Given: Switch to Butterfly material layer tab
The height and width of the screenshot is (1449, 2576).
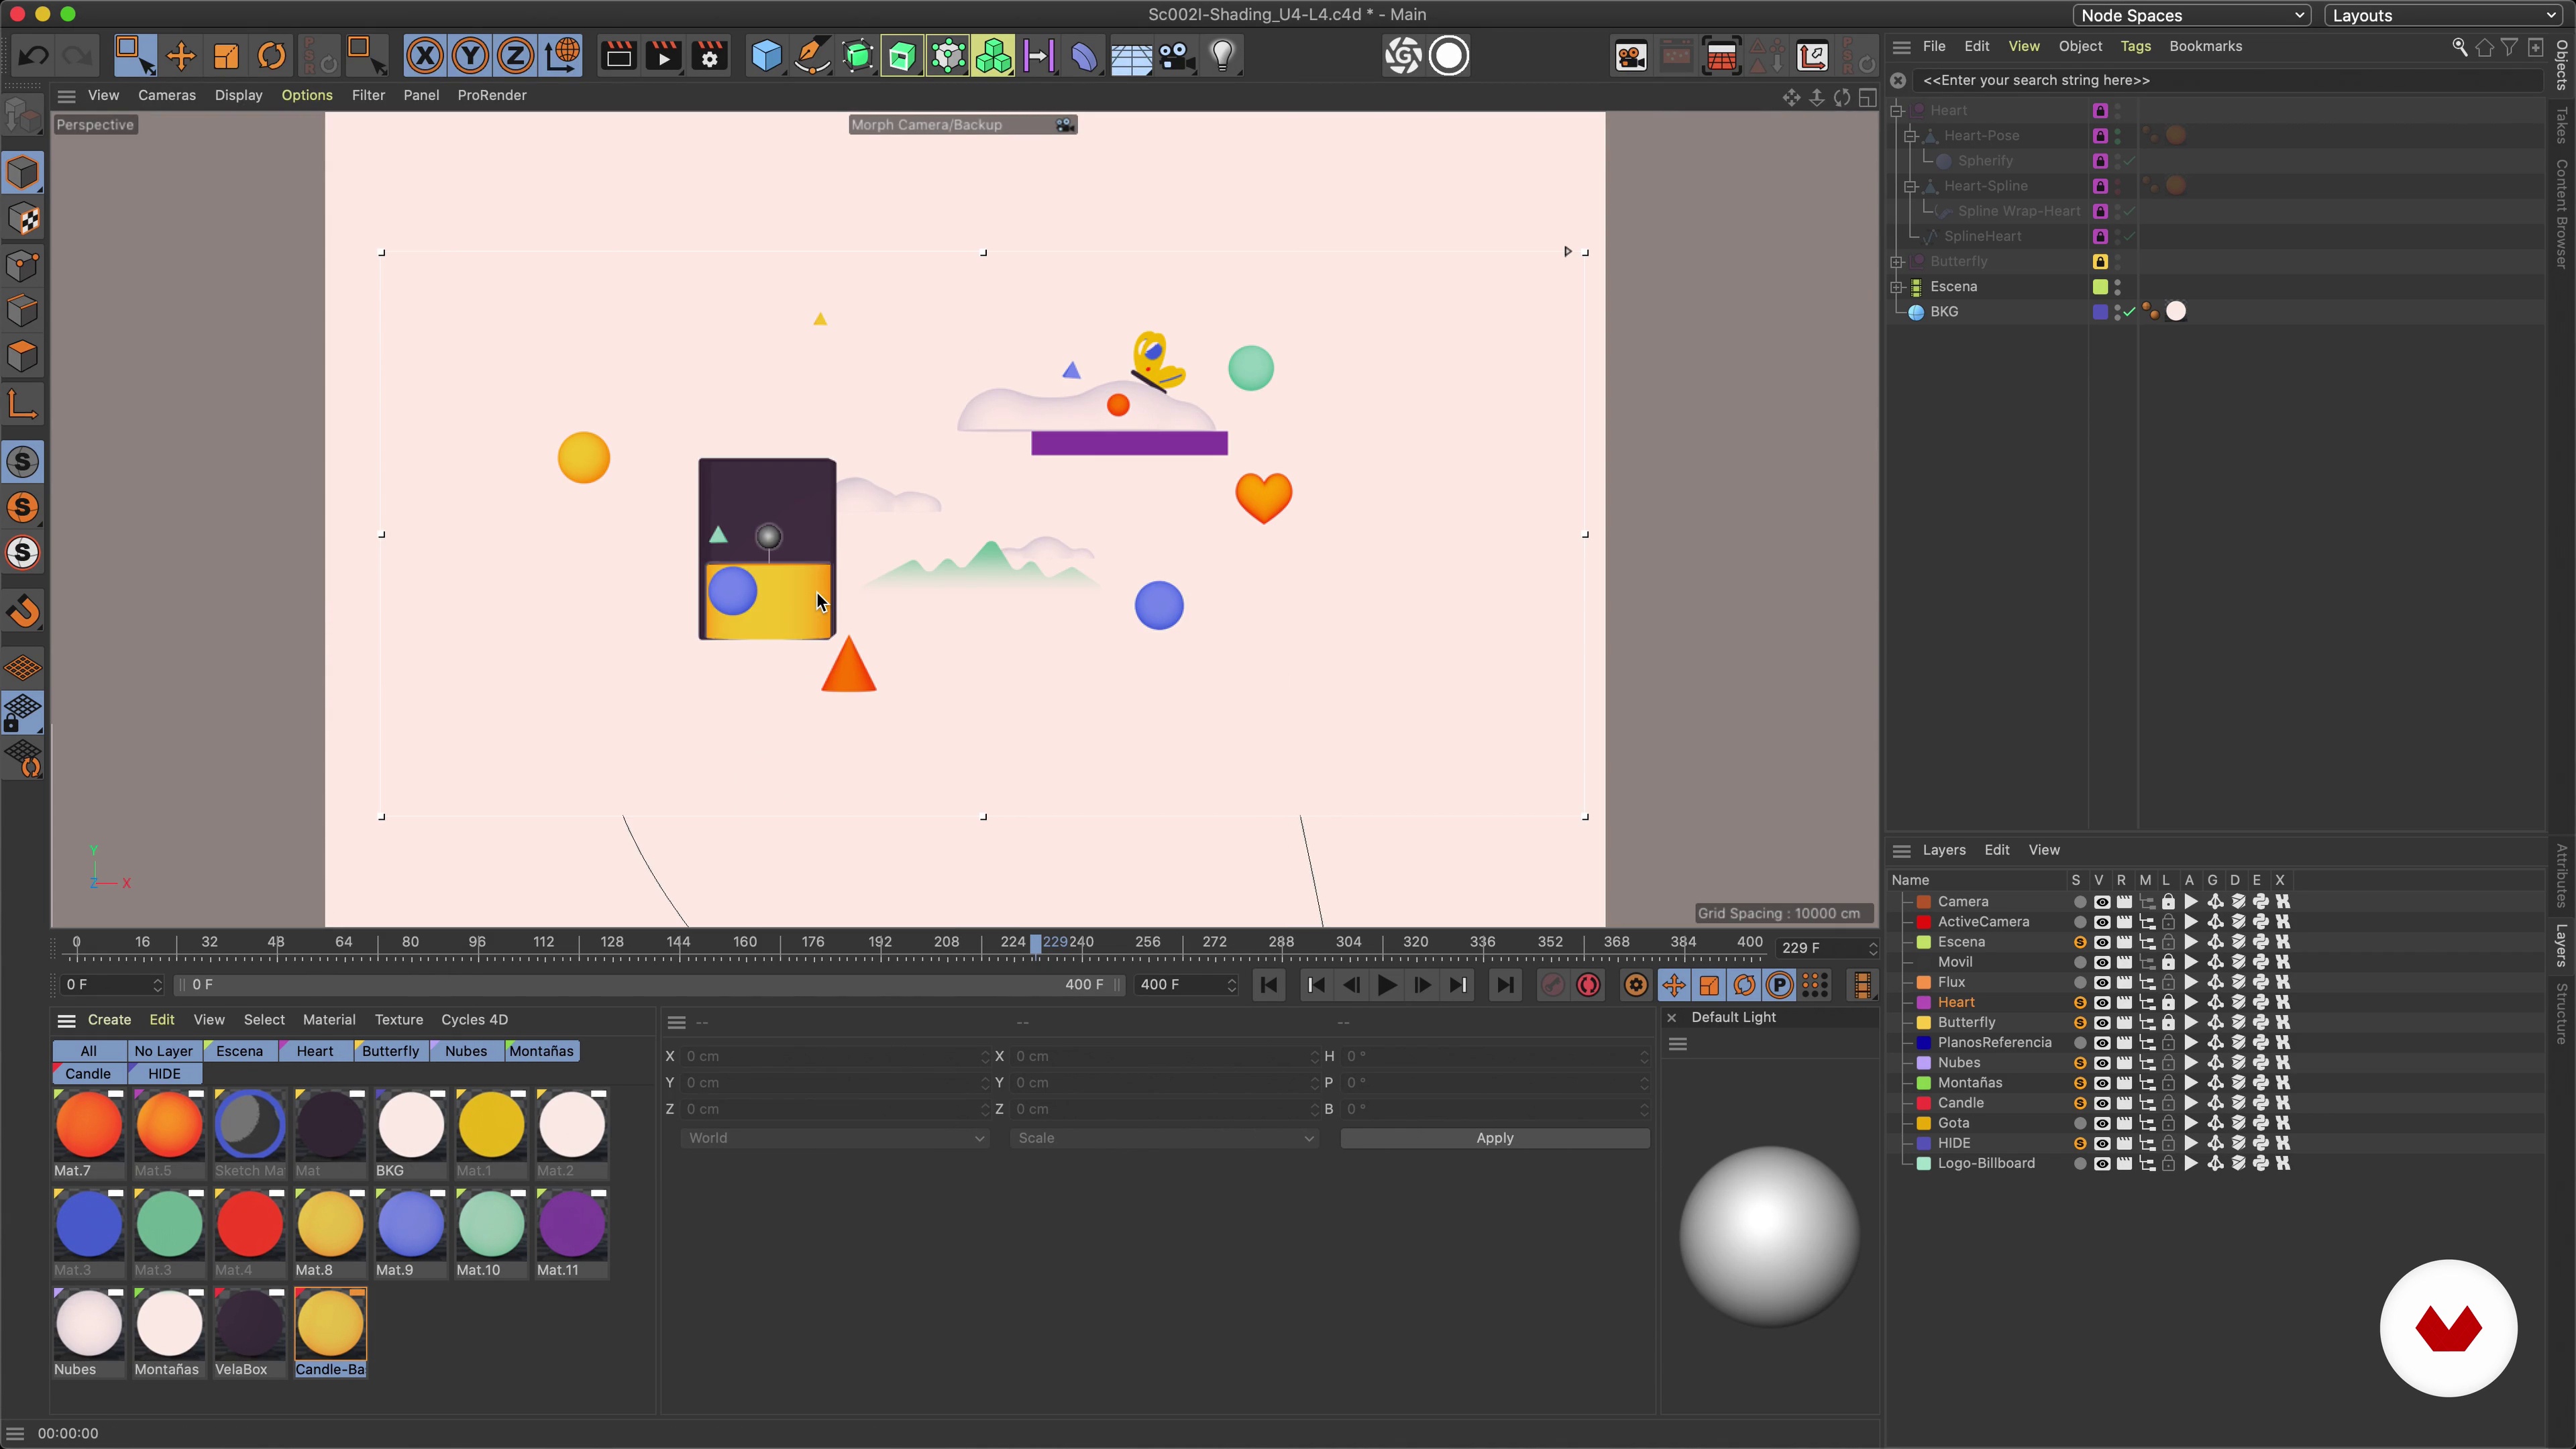Looking at the screenshot, I should tap(390, 1051).
